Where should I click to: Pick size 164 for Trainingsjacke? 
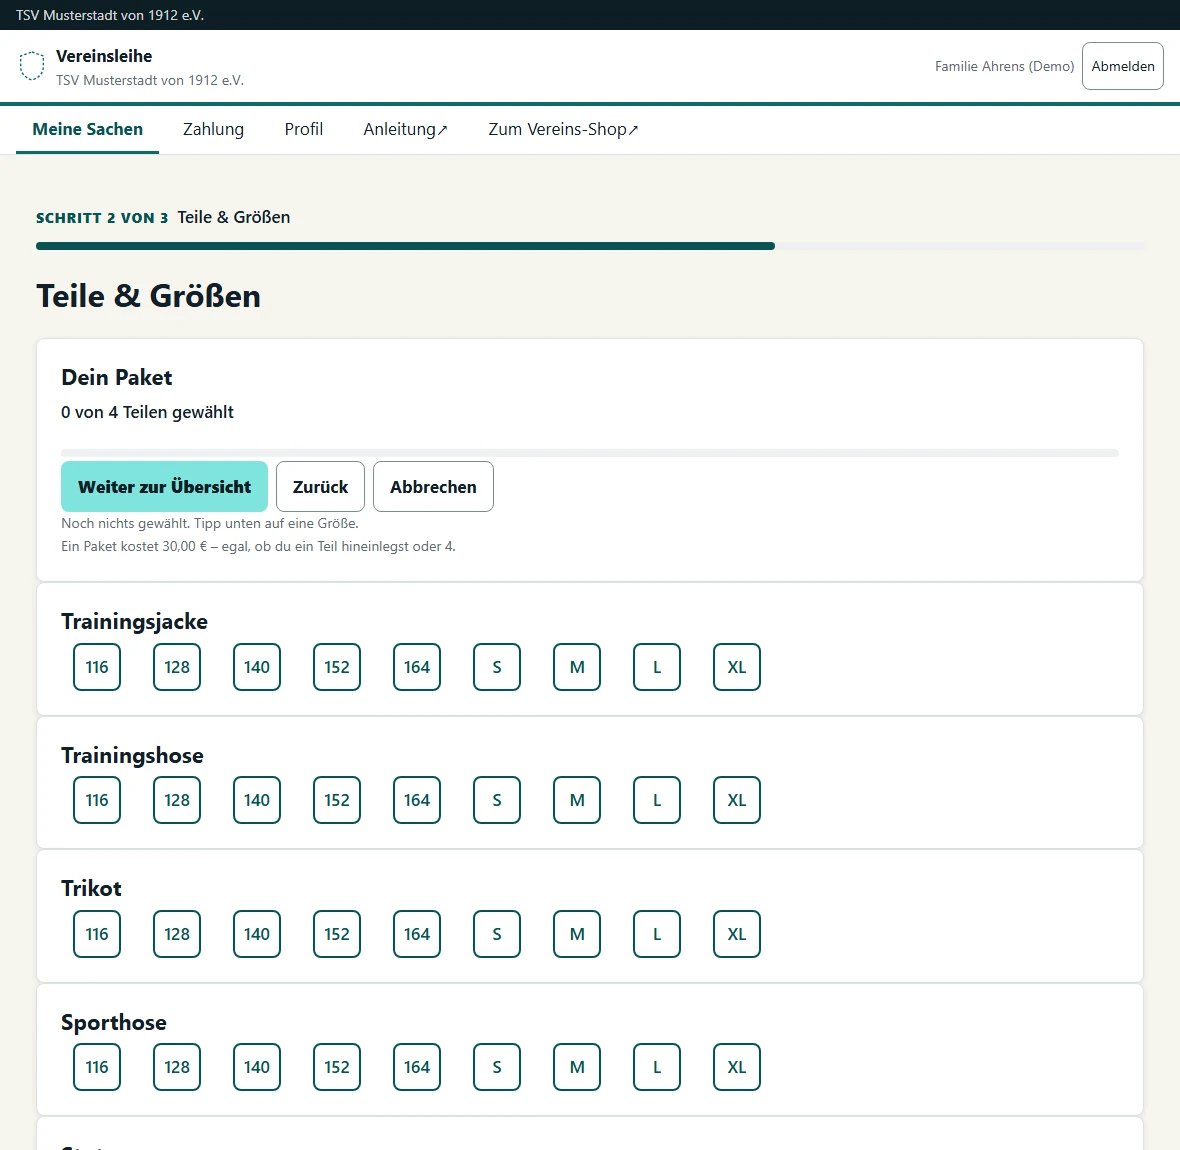[417, 667]
